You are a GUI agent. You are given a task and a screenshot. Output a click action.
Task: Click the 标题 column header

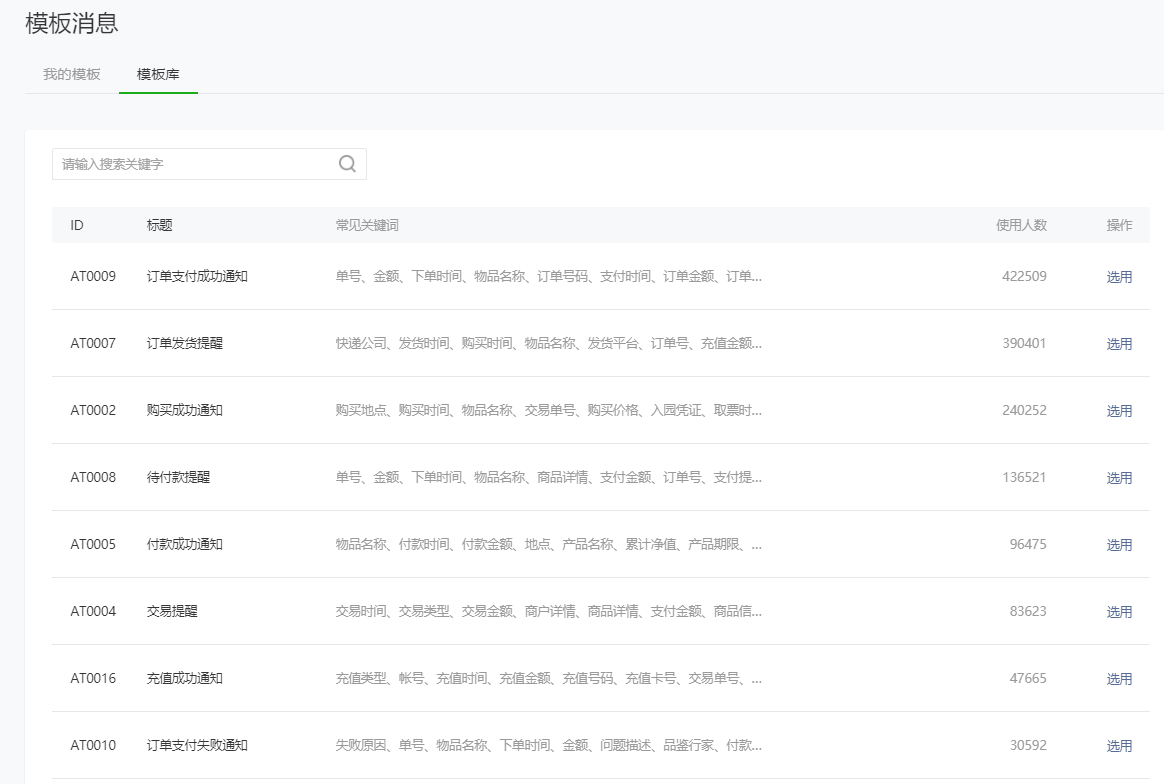coord(159,225)
